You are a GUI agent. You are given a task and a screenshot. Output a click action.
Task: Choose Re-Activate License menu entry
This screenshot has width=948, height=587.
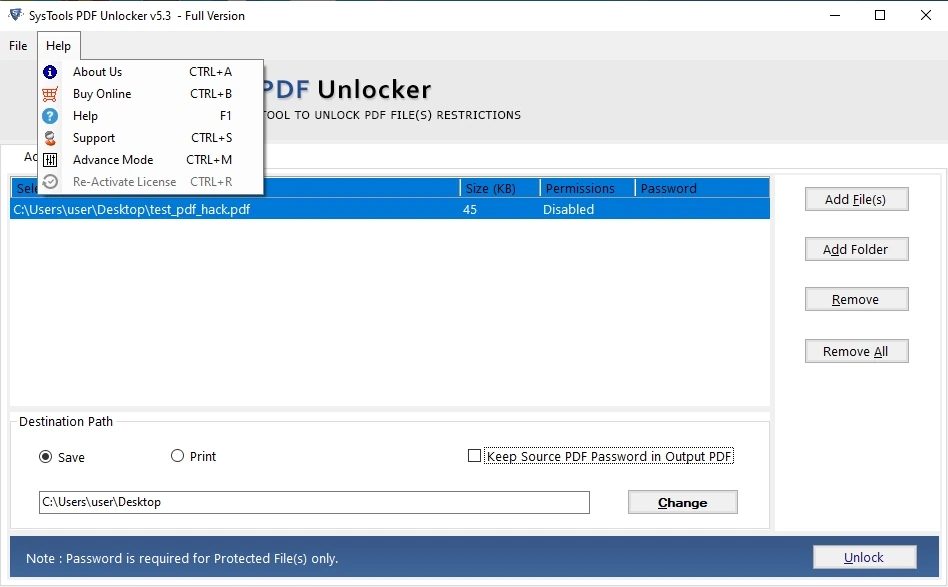[151, 181]
